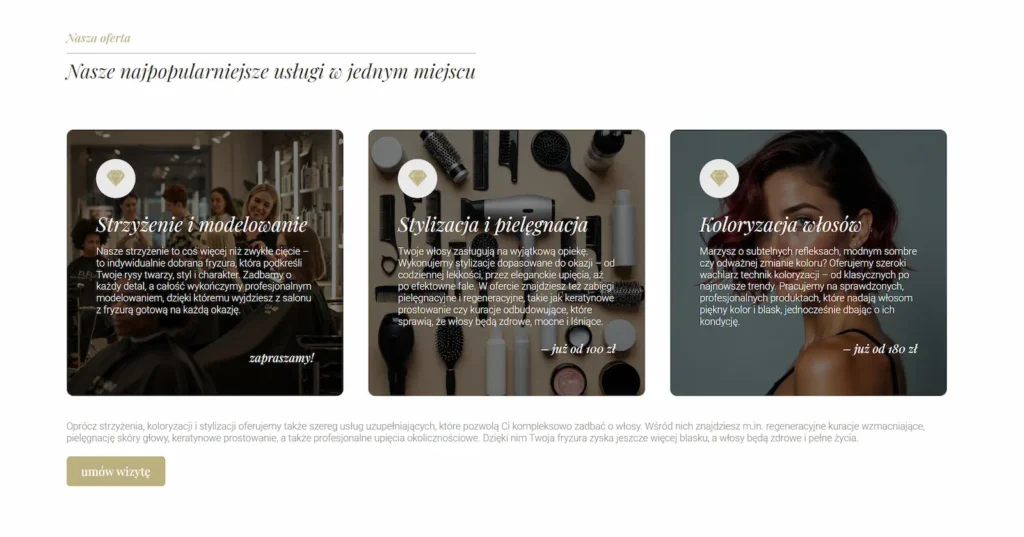Screen dimensions: 1024x537
Task: Click the paragraph starting 'Oprócz strzyżenia, koloryzacji'
Action: [495, 432]
